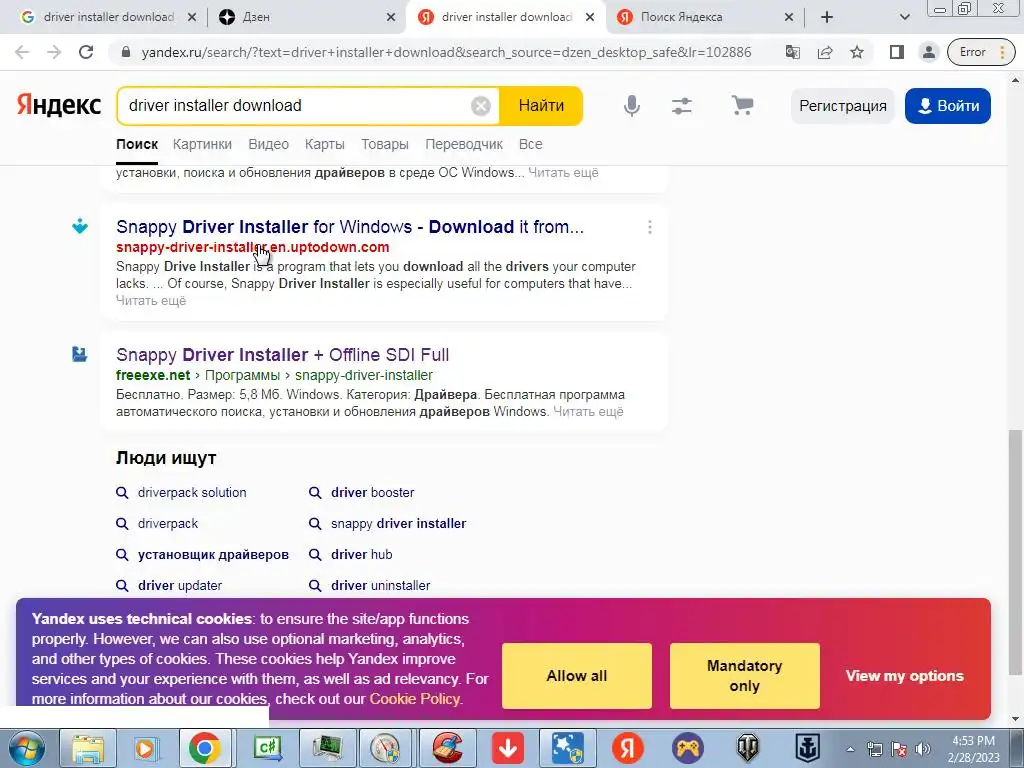Expand Читать ещё on topmost partial result
Viewport: 1024px width, 768px height.
(x=563, y=172)
